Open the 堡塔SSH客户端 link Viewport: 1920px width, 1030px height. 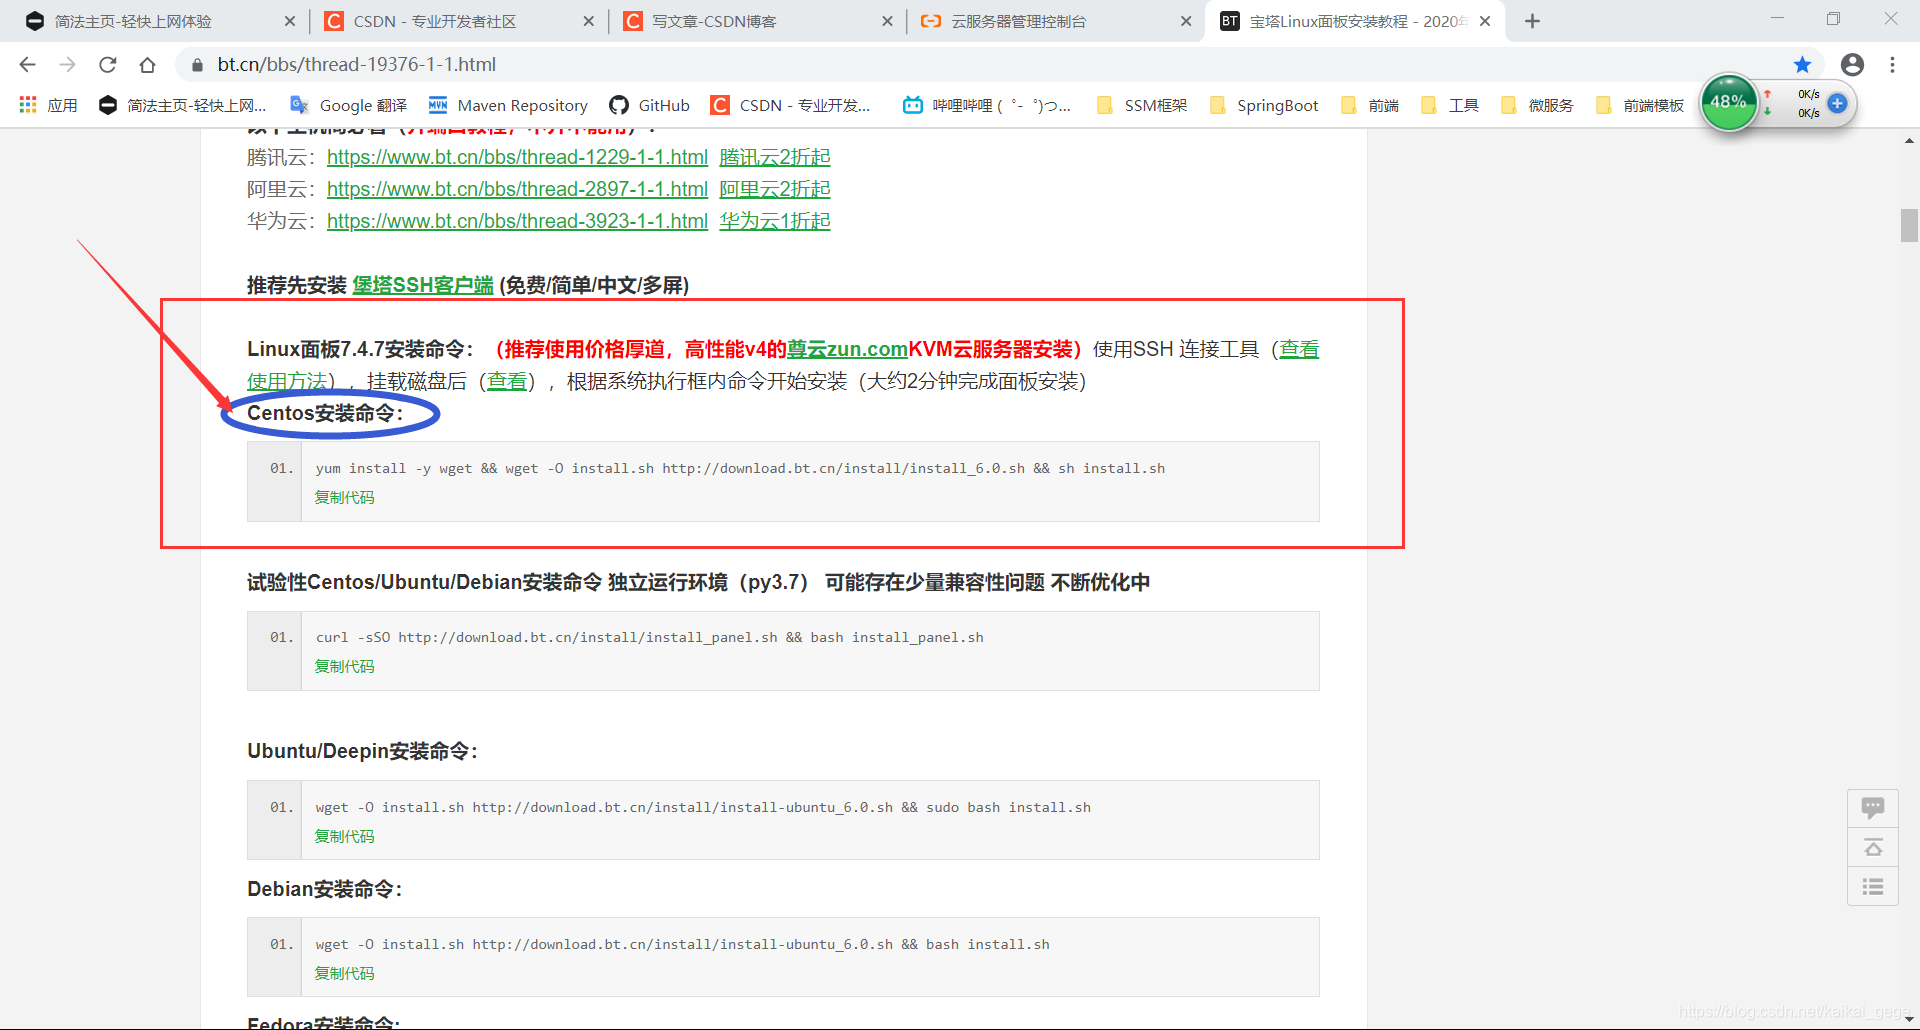pyautogui.click(x=423, y=285)
